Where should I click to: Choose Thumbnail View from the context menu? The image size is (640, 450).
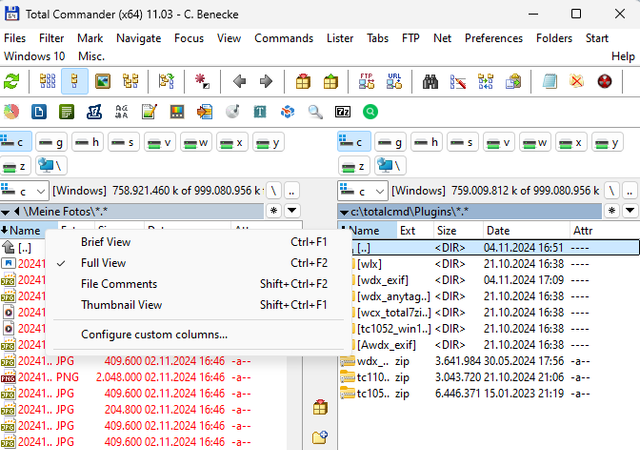(x=198, y=305)
